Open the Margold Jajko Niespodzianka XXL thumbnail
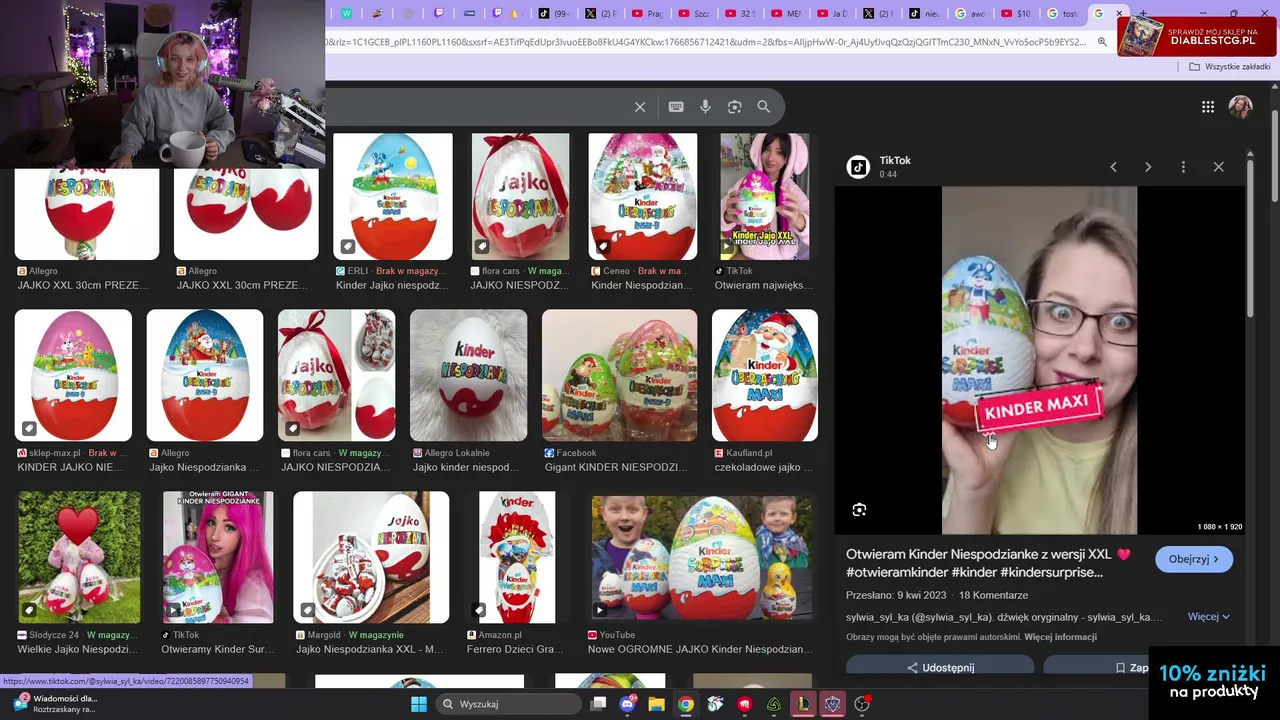The height and width of the screenshot is (720, 1280). [371, 557]
